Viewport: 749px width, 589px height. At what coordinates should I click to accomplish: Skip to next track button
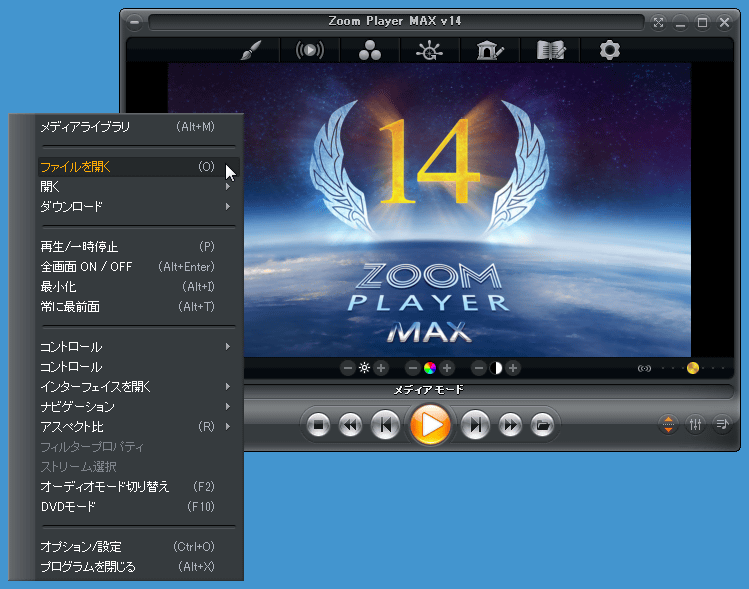475,425
